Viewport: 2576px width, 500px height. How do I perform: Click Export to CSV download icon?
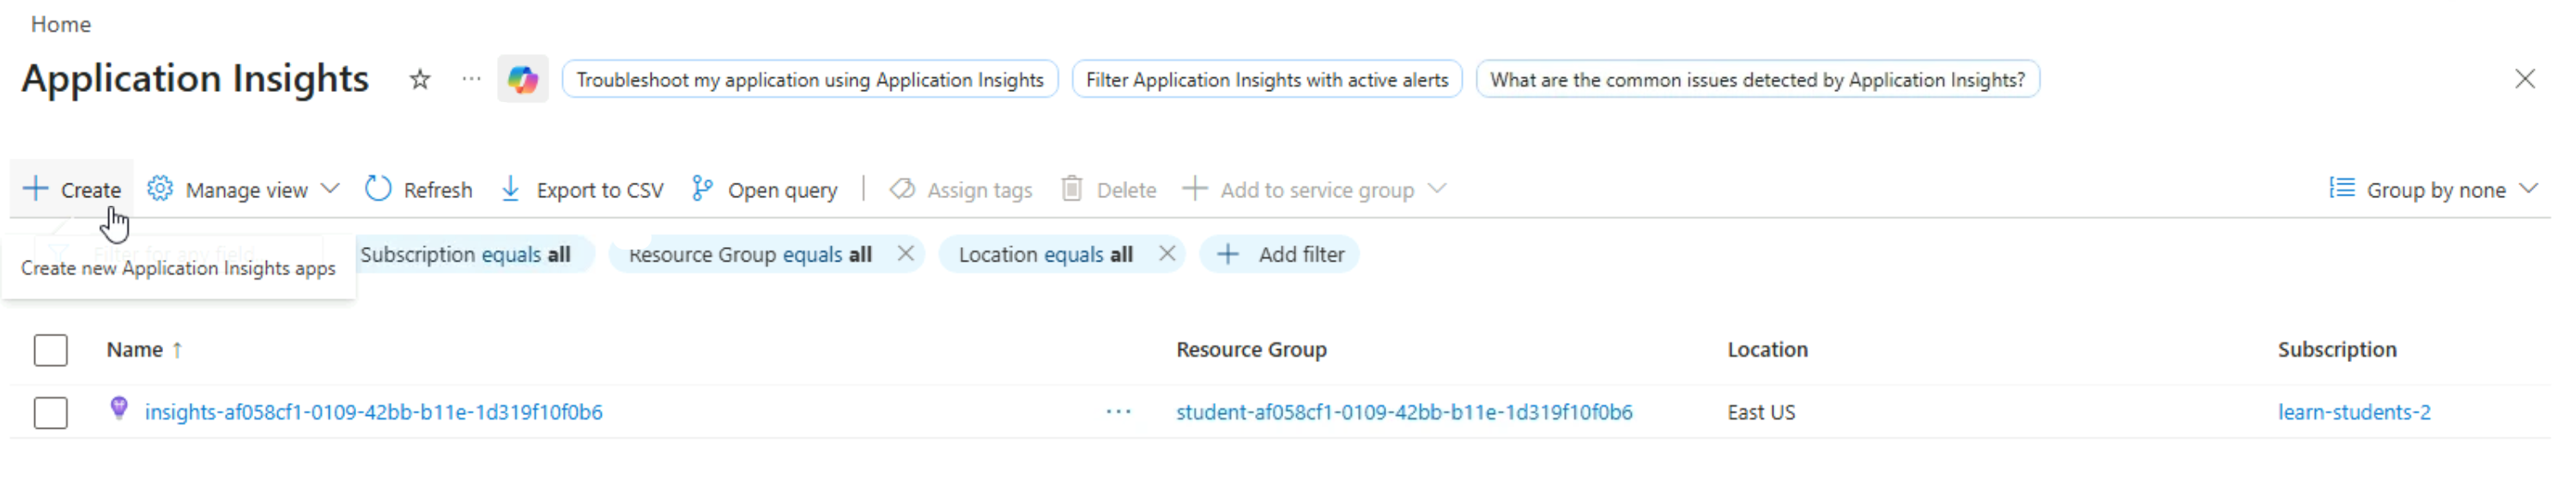[x=510, y=189]
